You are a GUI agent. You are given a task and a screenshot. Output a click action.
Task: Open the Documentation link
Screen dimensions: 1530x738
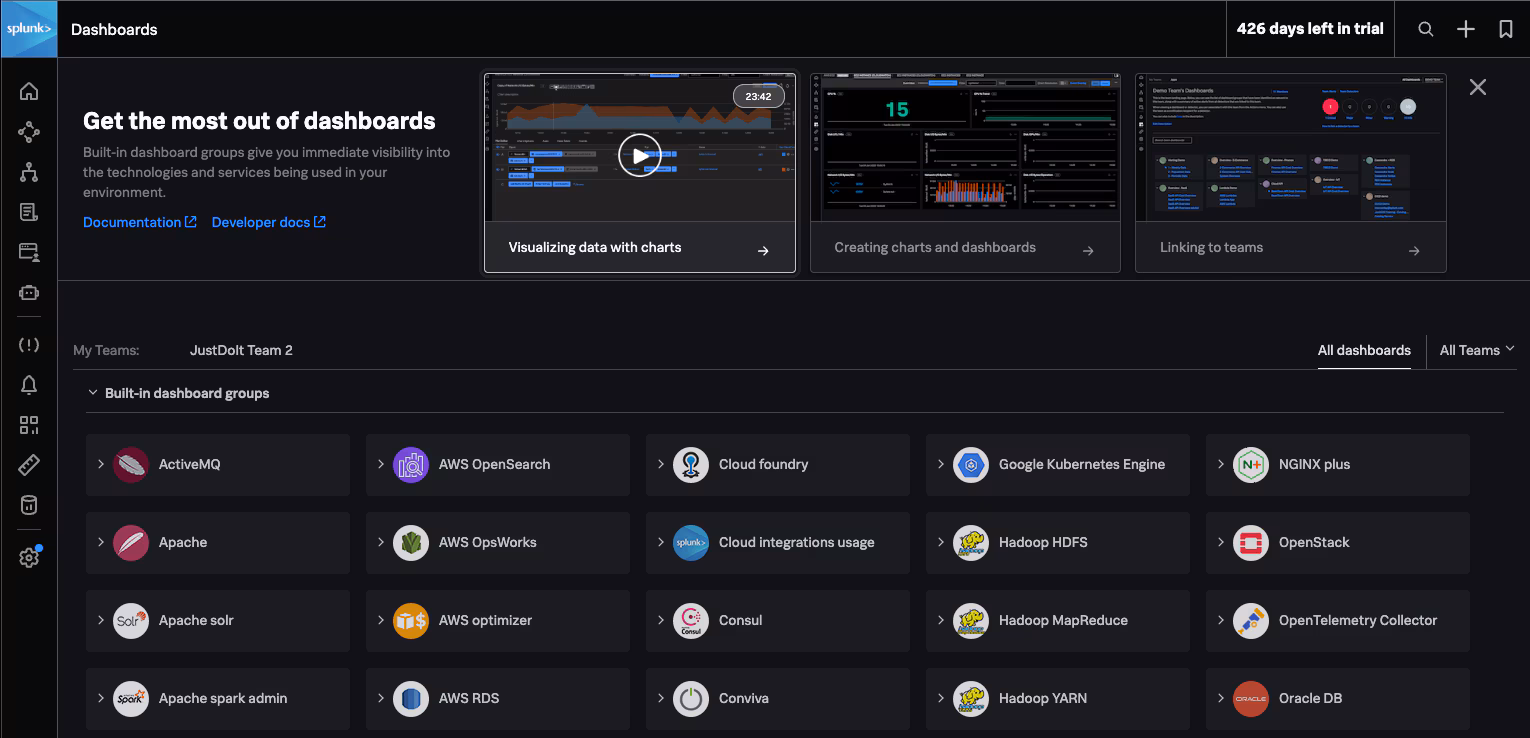click(x=139, y=222)
